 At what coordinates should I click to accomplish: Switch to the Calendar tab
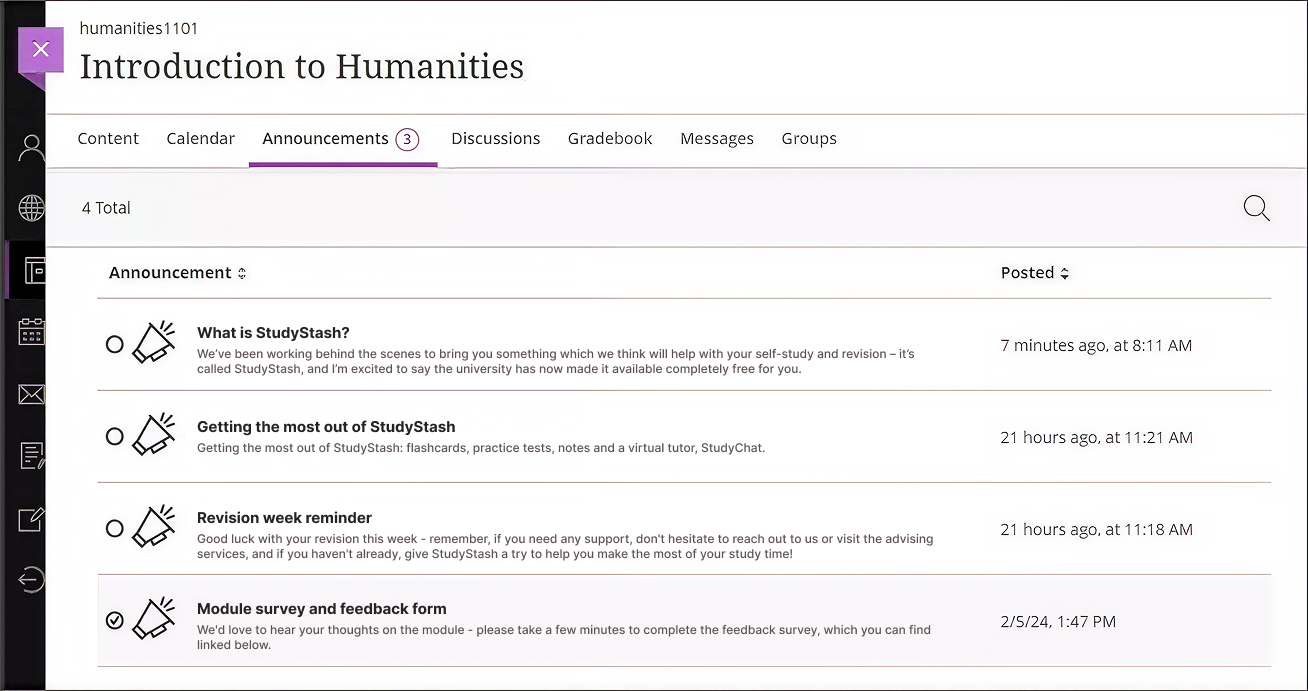point(201,139)
